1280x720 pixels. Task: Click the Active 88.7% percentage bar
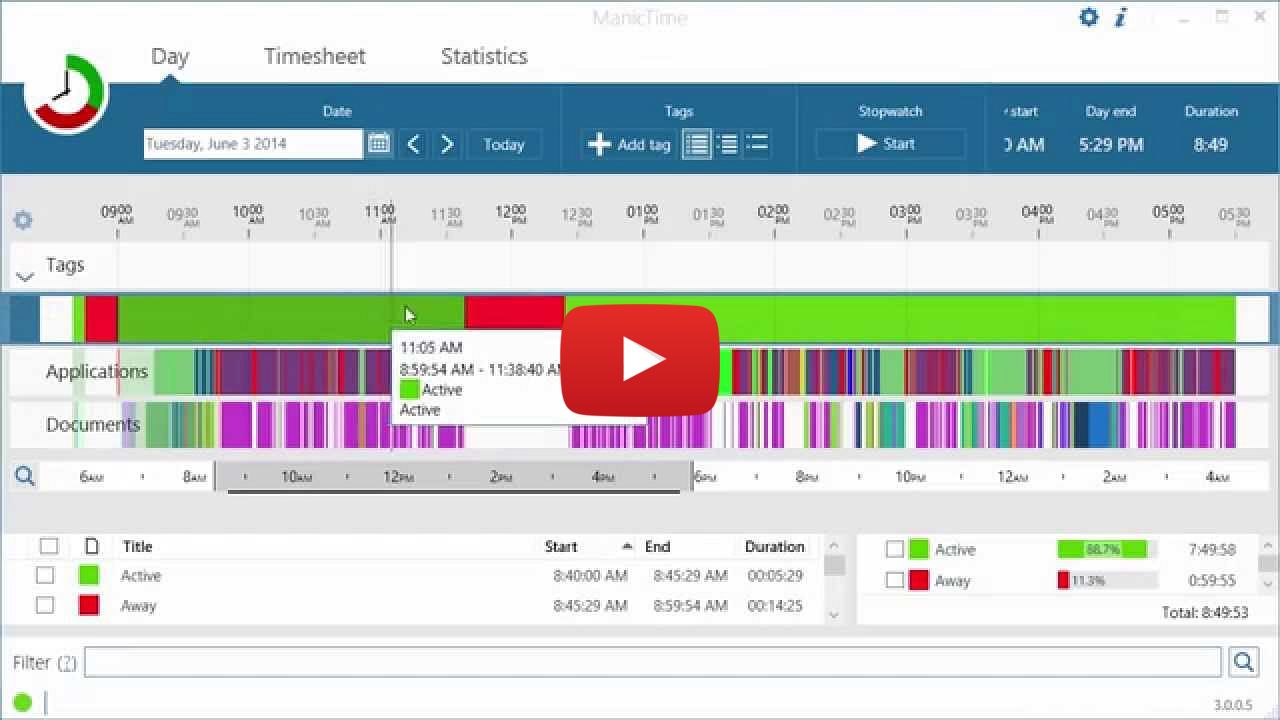(1108, 549)
